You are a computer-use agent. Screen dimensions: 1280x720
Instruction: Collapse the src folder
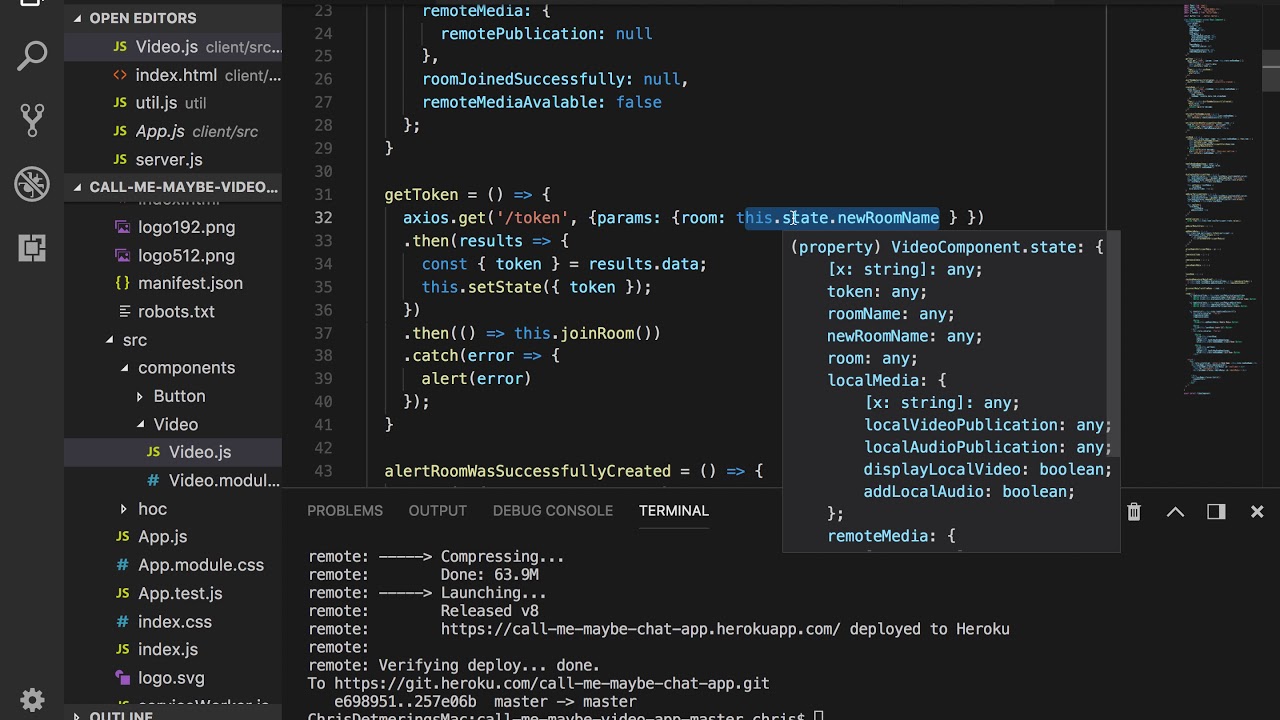pos(110,340)
